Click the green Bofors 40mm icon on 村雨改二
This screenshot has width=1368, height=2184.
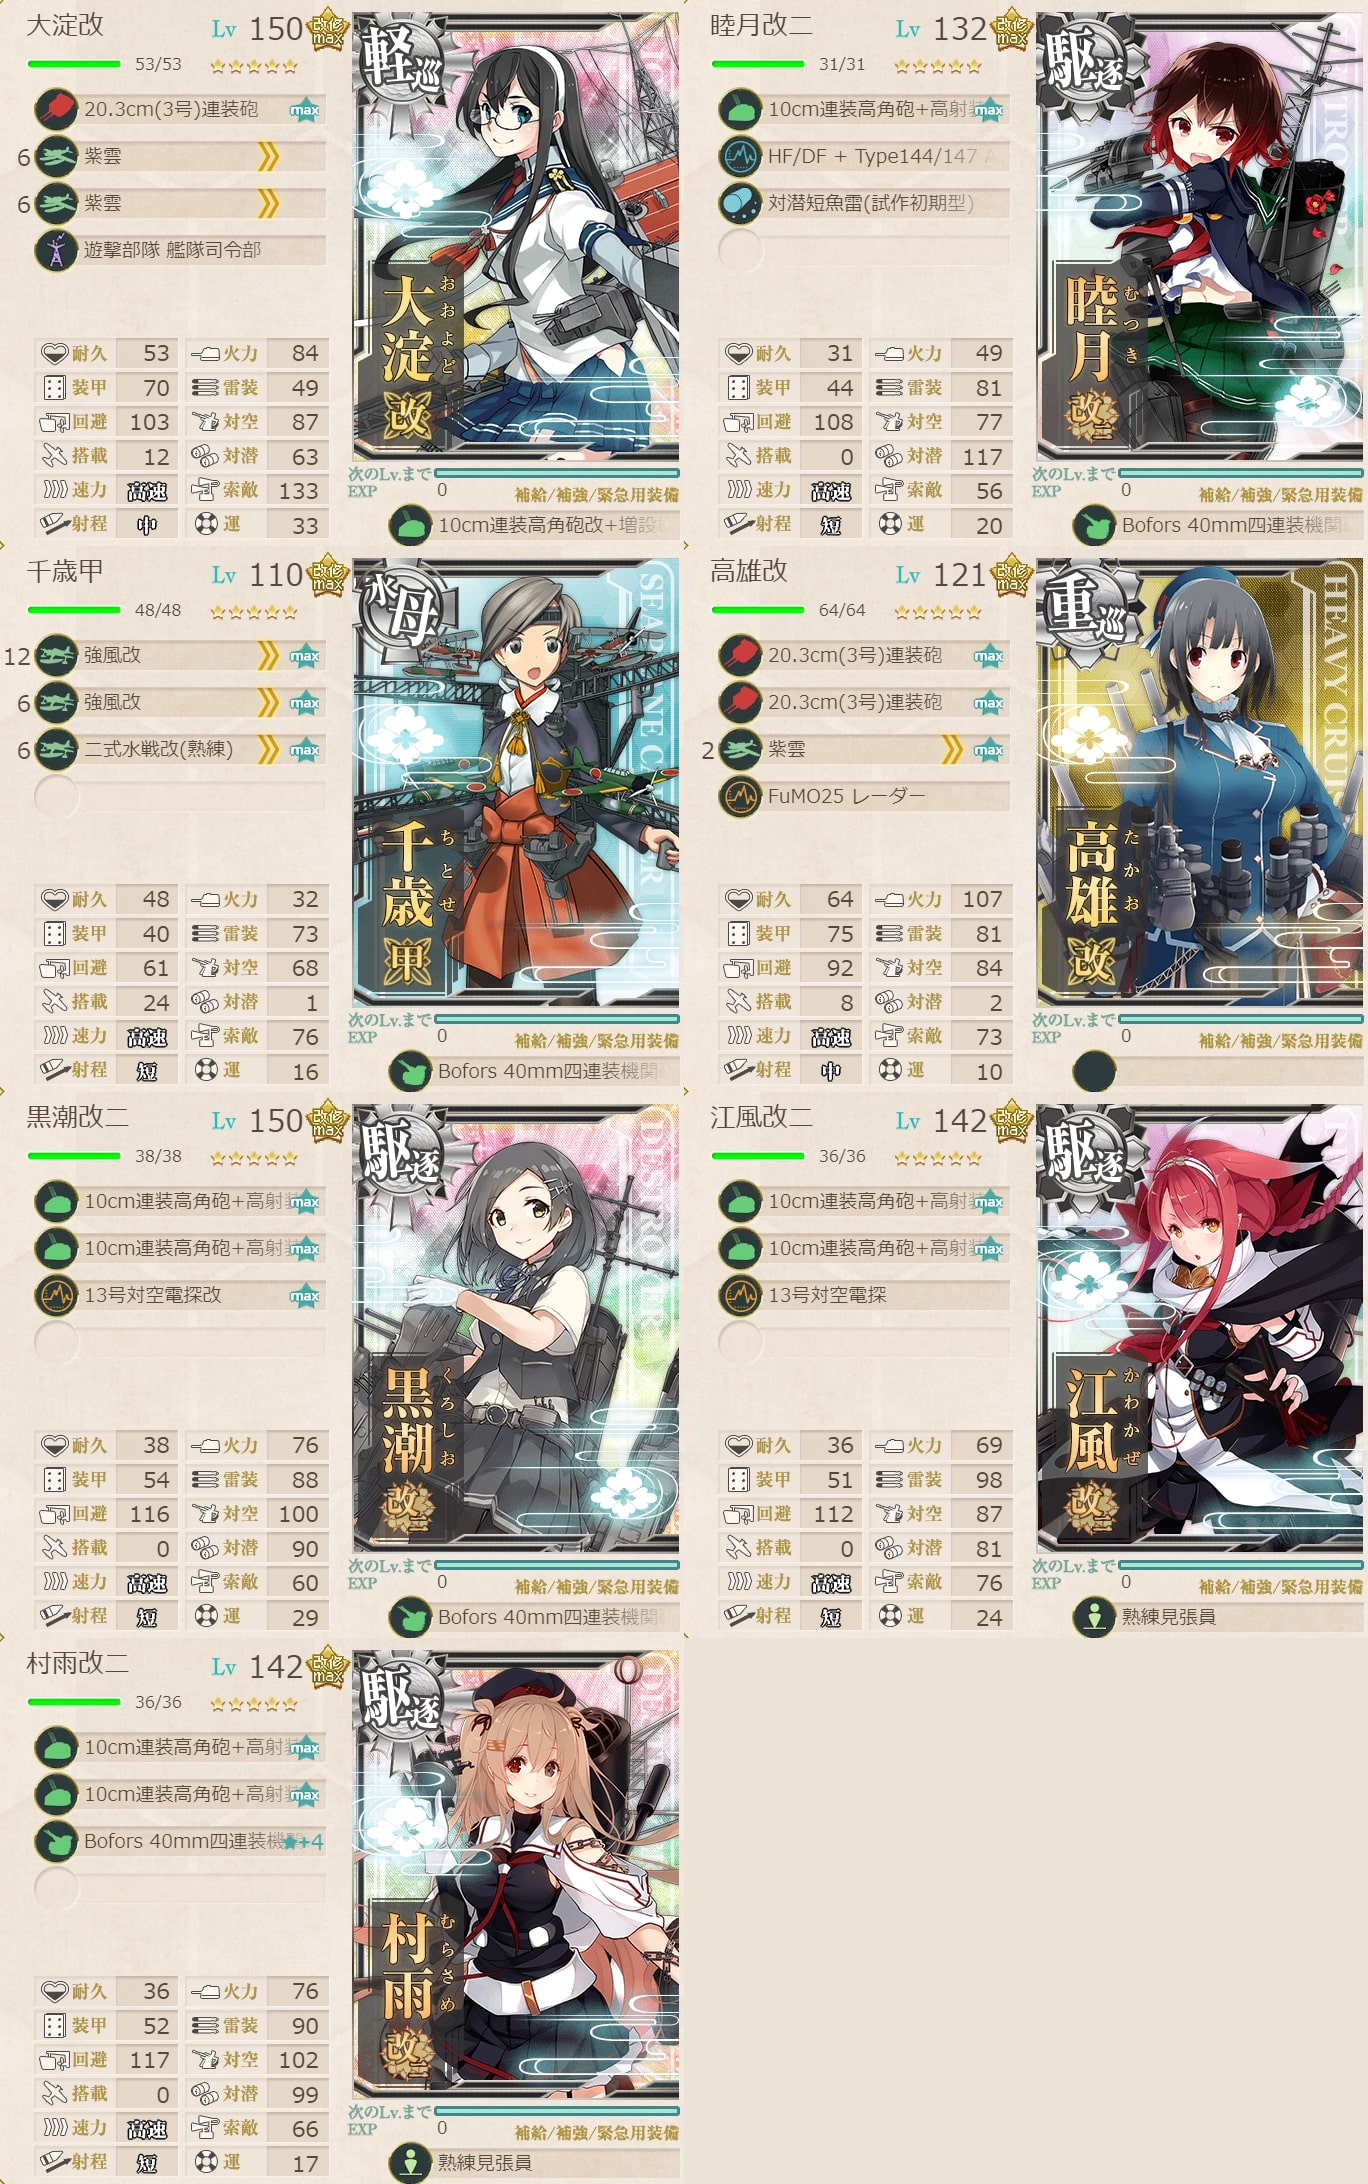click(56, 1841)
